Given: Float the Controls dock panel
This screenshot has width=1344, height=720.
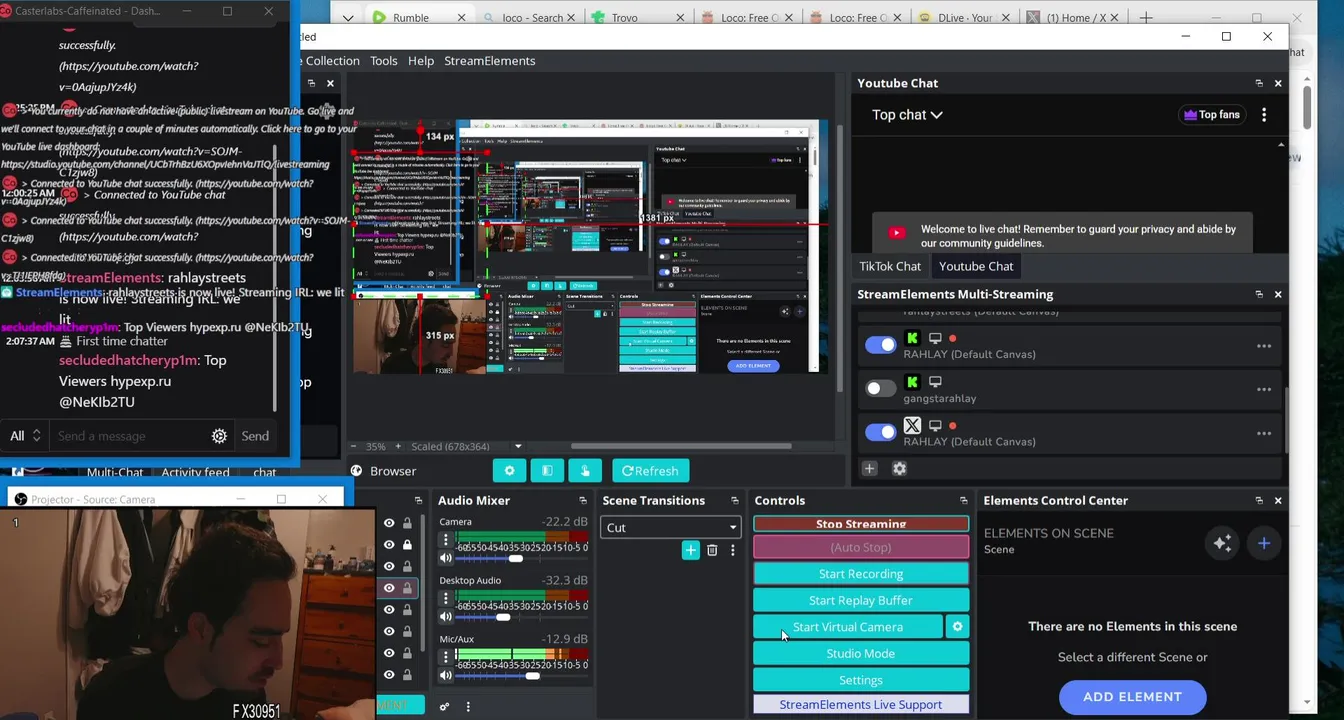Looking at the screenshot, I should [x=963, y=501].
